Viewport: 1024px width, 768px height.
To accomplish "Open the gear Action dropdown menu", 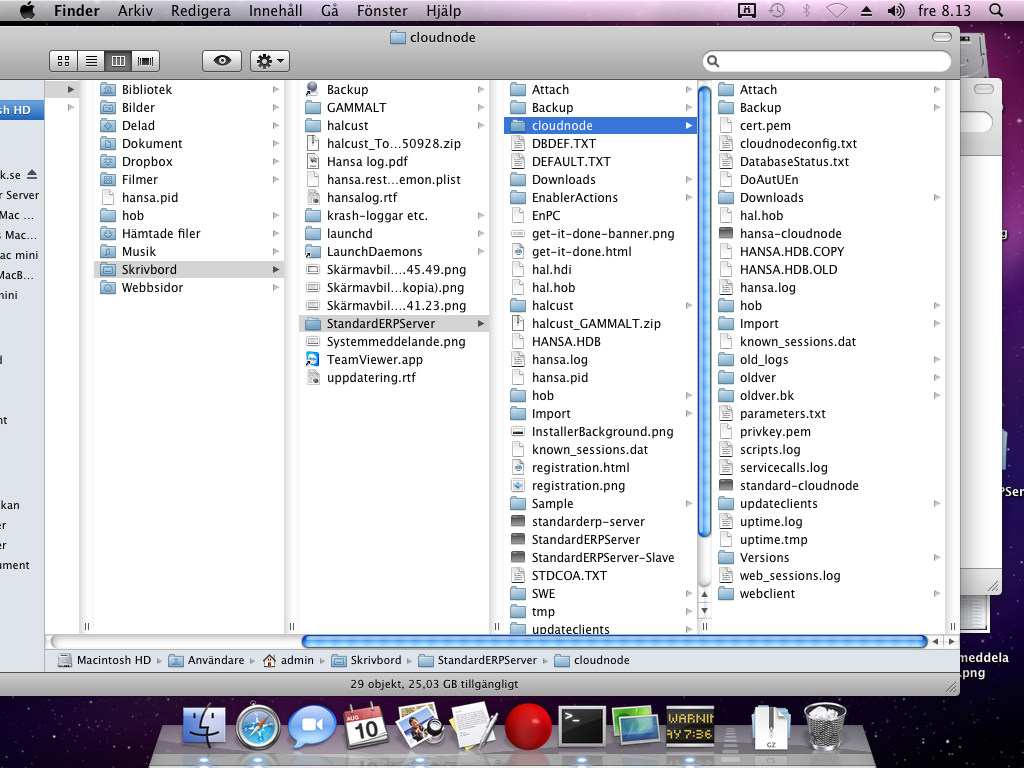I will (270, 61).
